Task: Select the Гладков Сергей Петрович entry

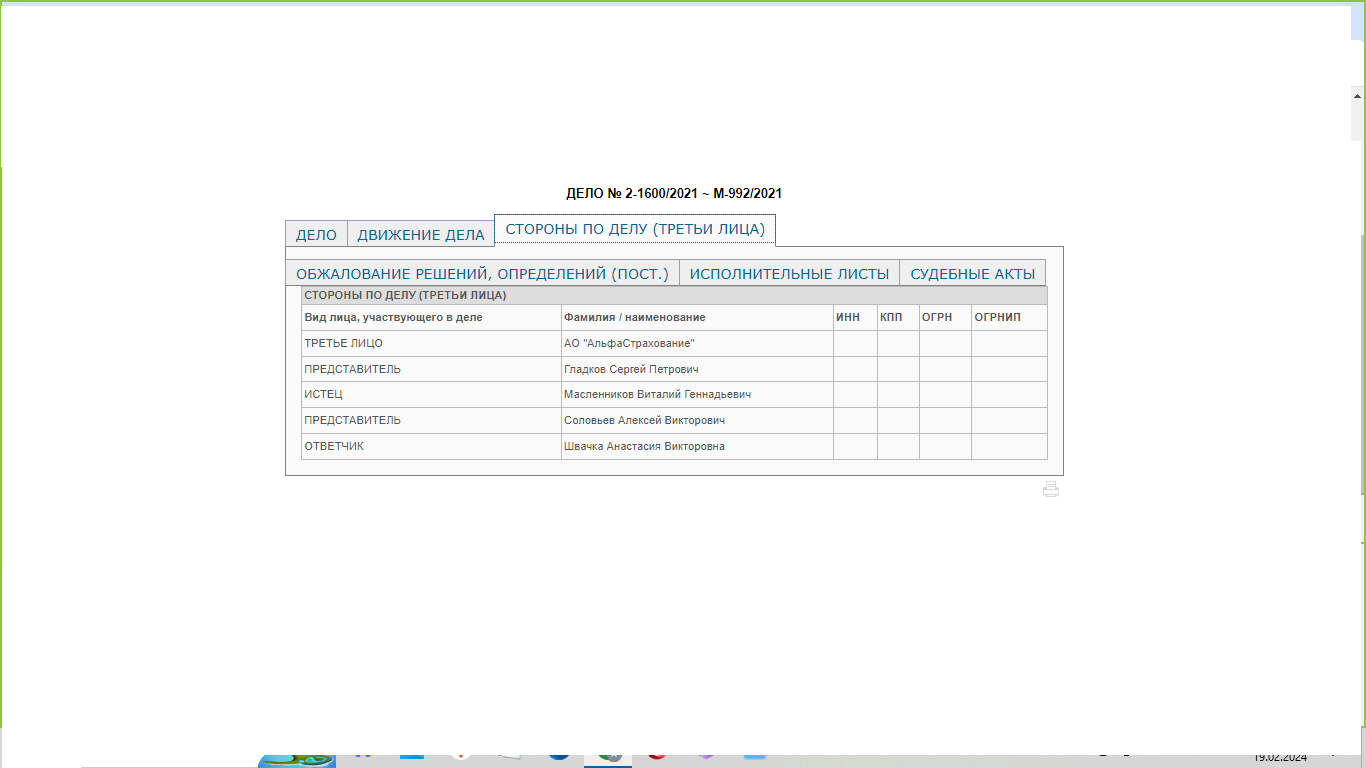Action: tap(630, 370)
